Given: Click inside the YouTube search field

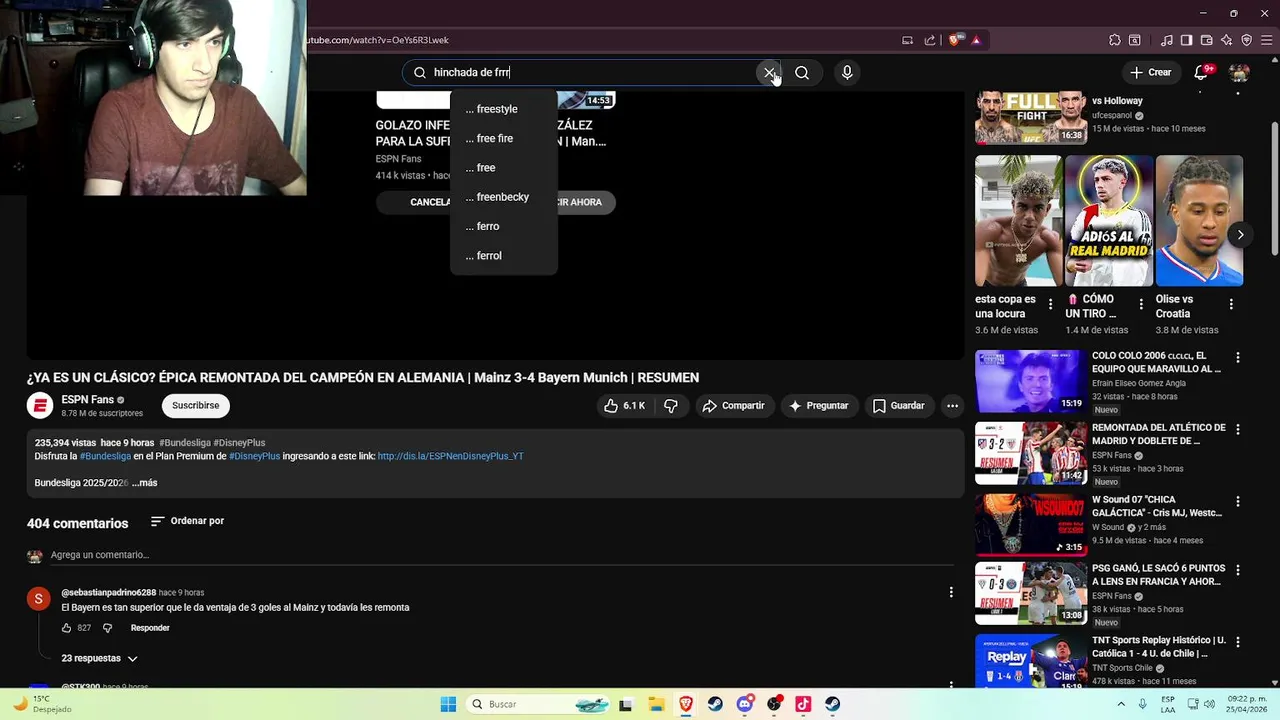Looking at the screenshot, I should click(592, 72).
